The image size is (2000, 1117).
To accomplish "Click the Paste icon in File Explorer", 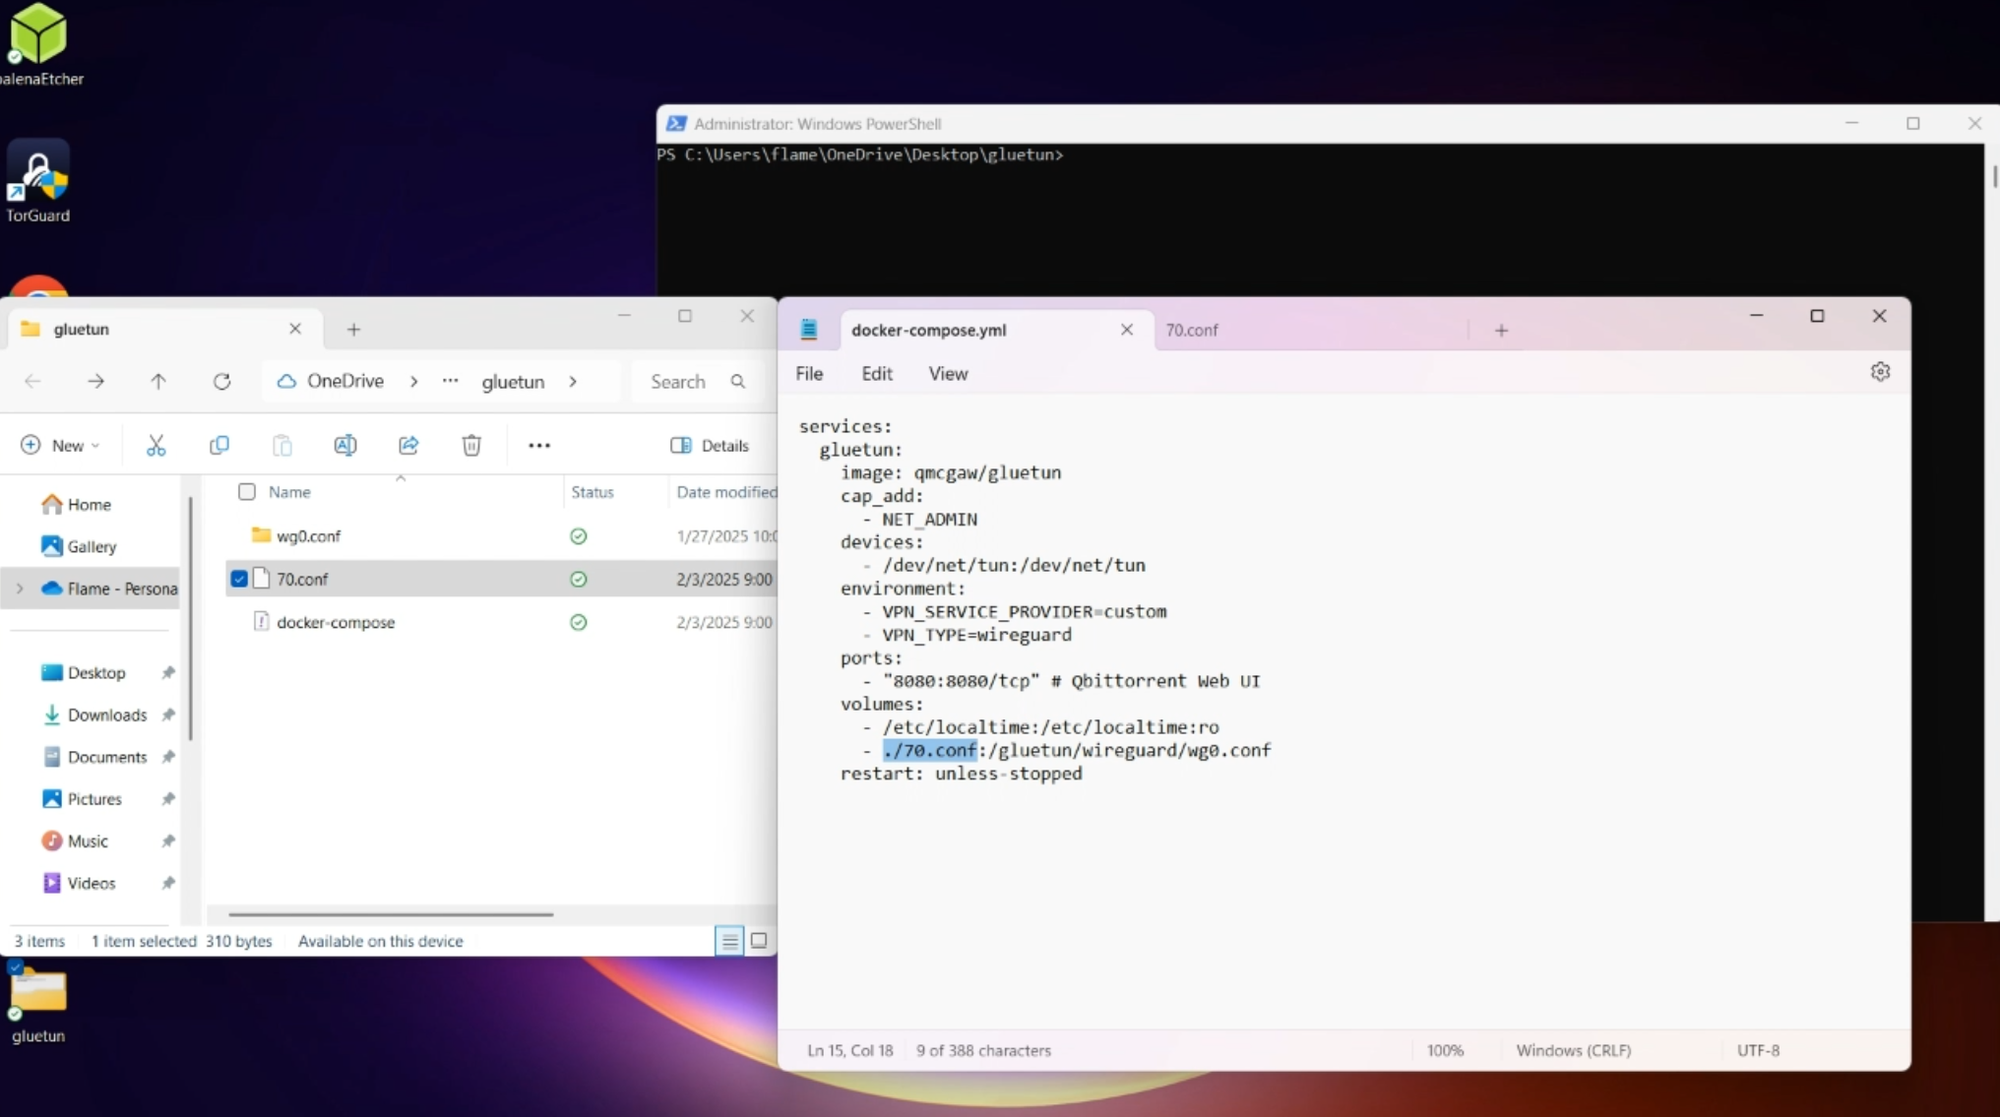I will point(281,445).
